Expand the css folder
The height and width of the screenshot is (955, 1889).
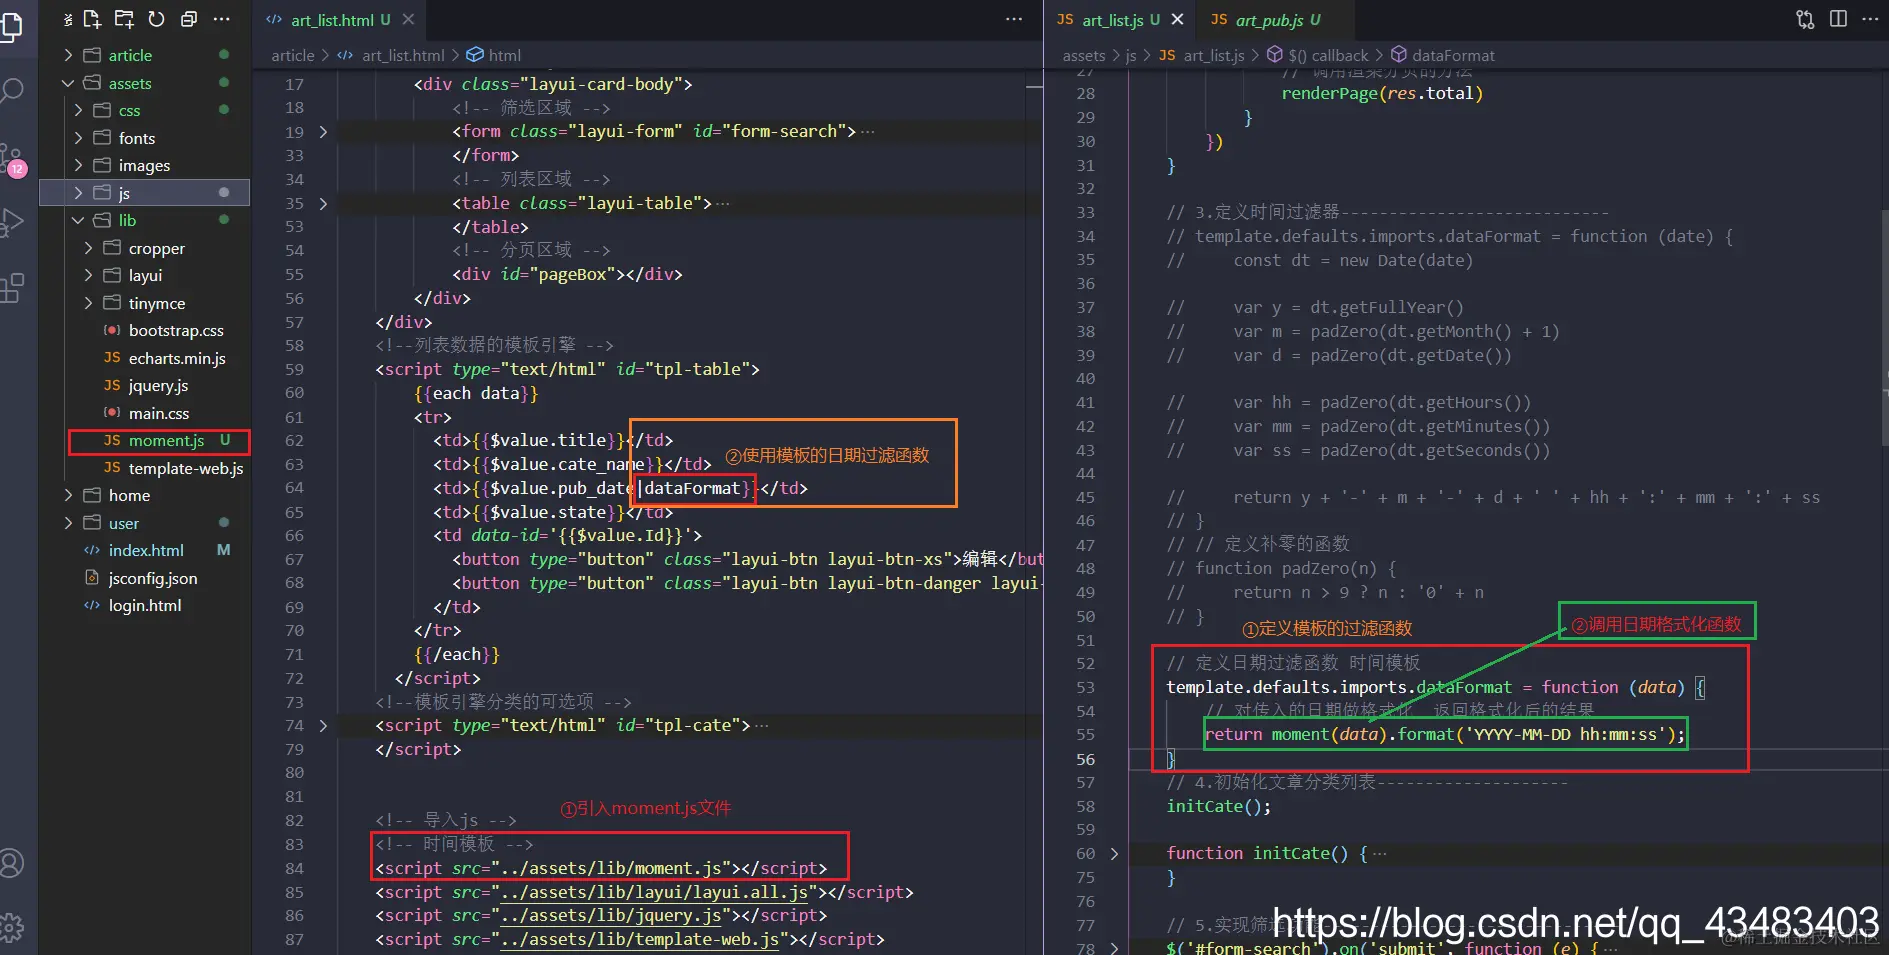point(78,110)
